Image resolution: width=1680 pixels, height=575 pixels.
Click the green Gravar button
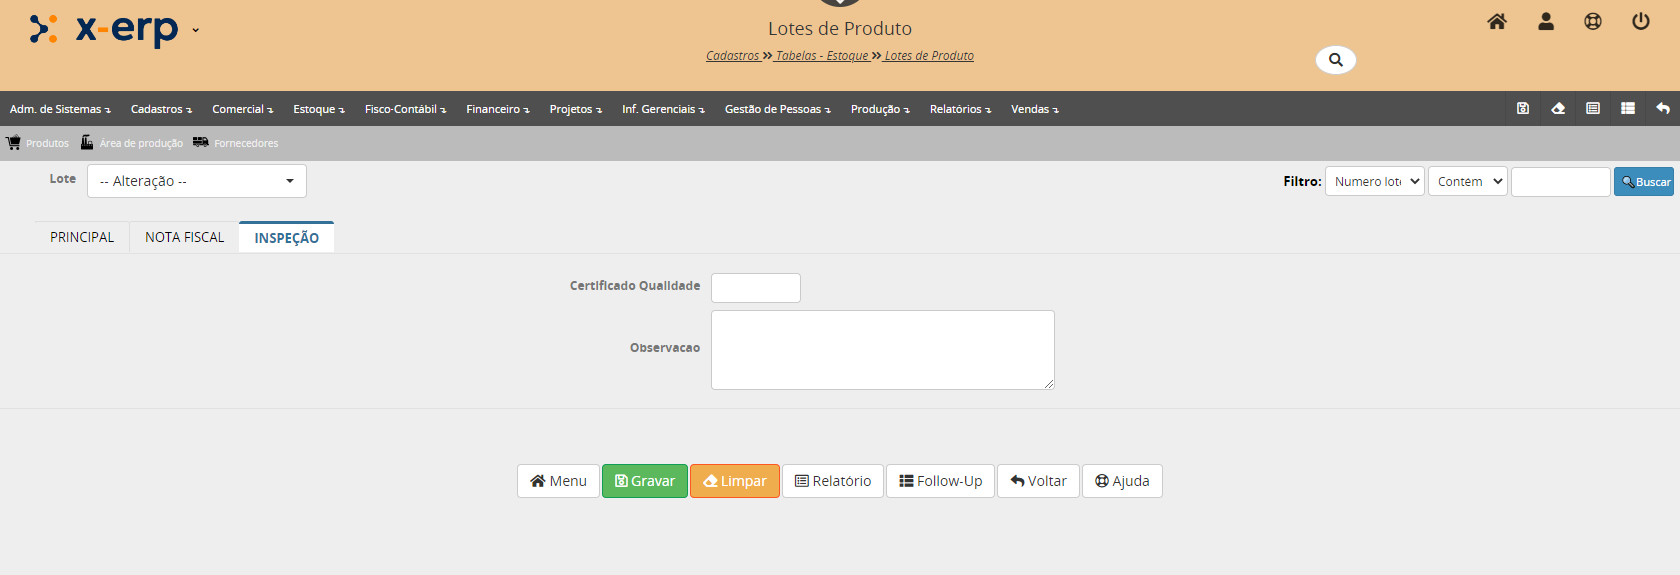pos(644,481)
